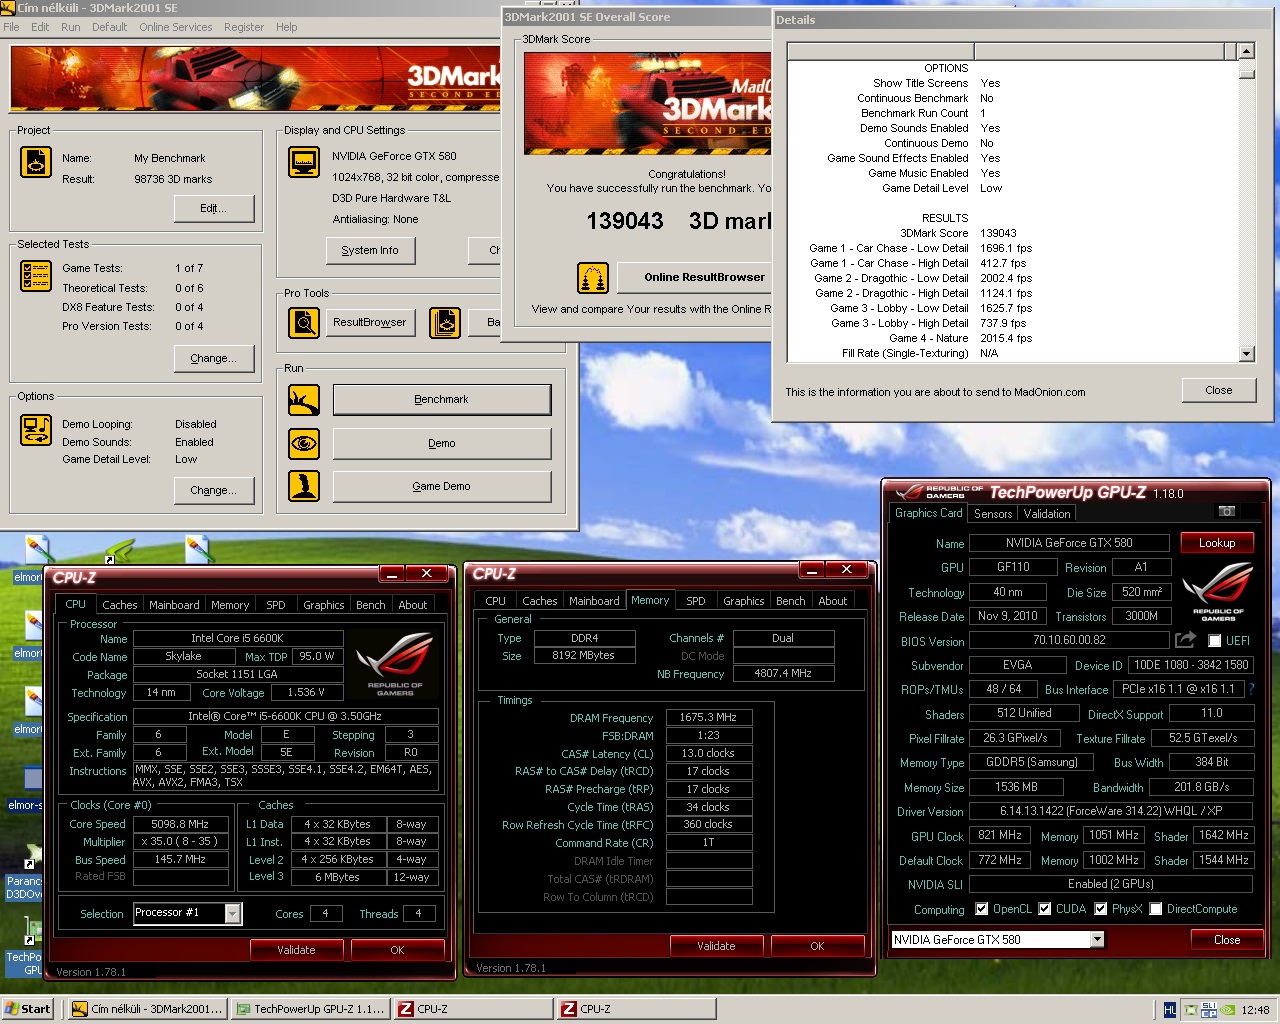Switch to Sensors tab in GPU-Z
Image resolution: width=1280 pixels, height=1024 pixels.
coord(993,514)
